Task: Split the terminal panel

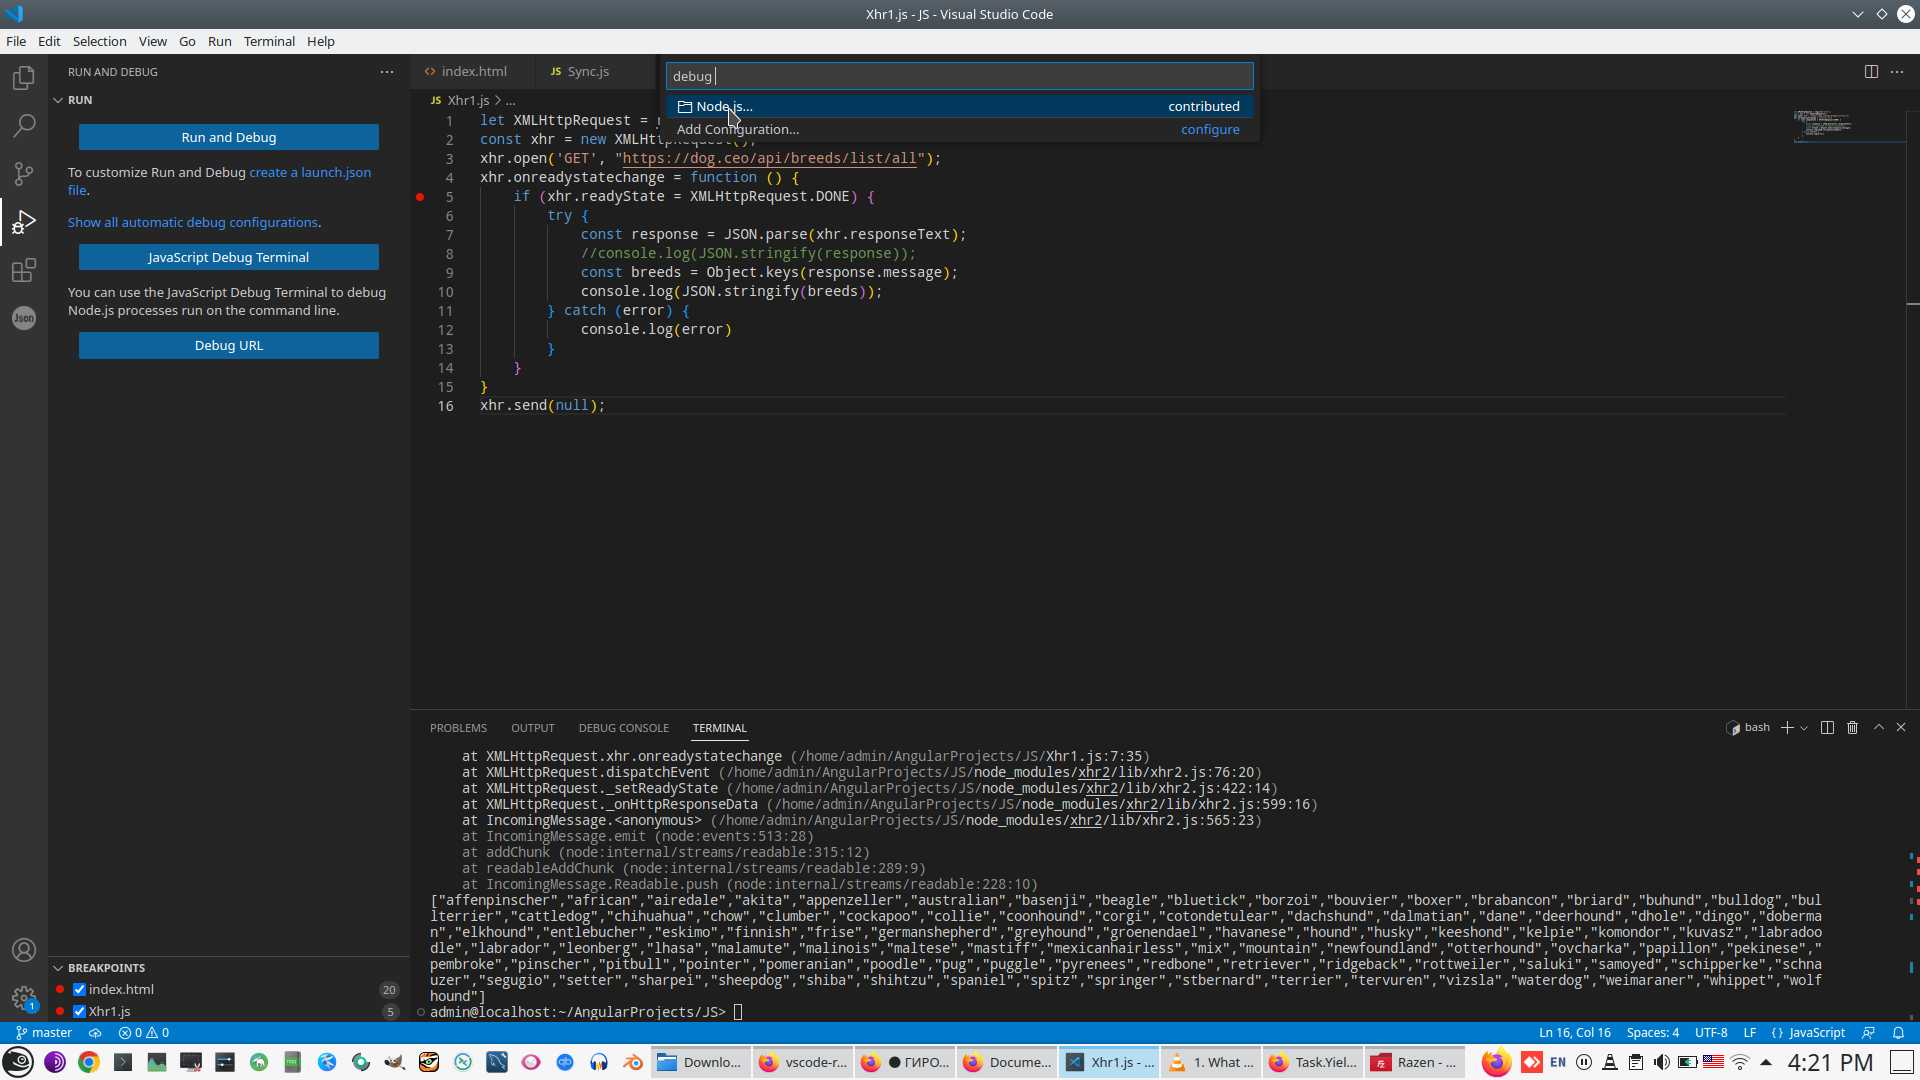Action: pyautogui.click(x=1827, y=727)
